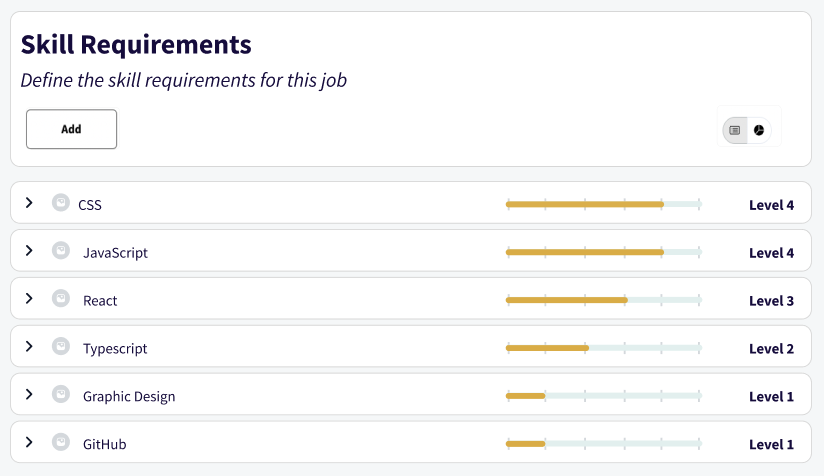Click the image icon beside CSS
824x476 pixels.
pyautogui.click(x=61, y=202)
